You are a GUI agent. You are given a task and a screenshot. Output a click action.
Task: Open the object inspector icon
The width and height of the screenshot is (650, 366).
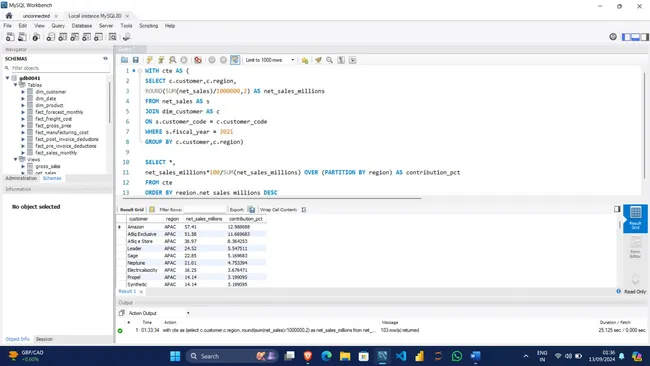coord(36,37)
